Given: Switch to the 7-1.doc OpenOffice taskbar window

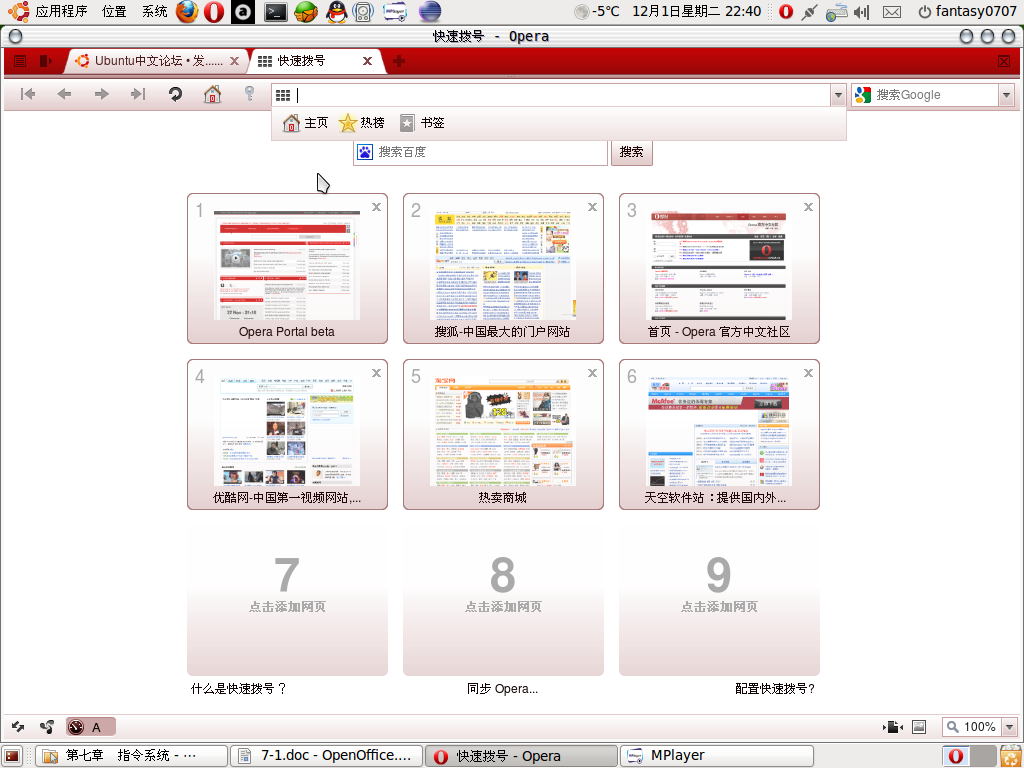Looking at the screenshot, I should tap(325, 756).
